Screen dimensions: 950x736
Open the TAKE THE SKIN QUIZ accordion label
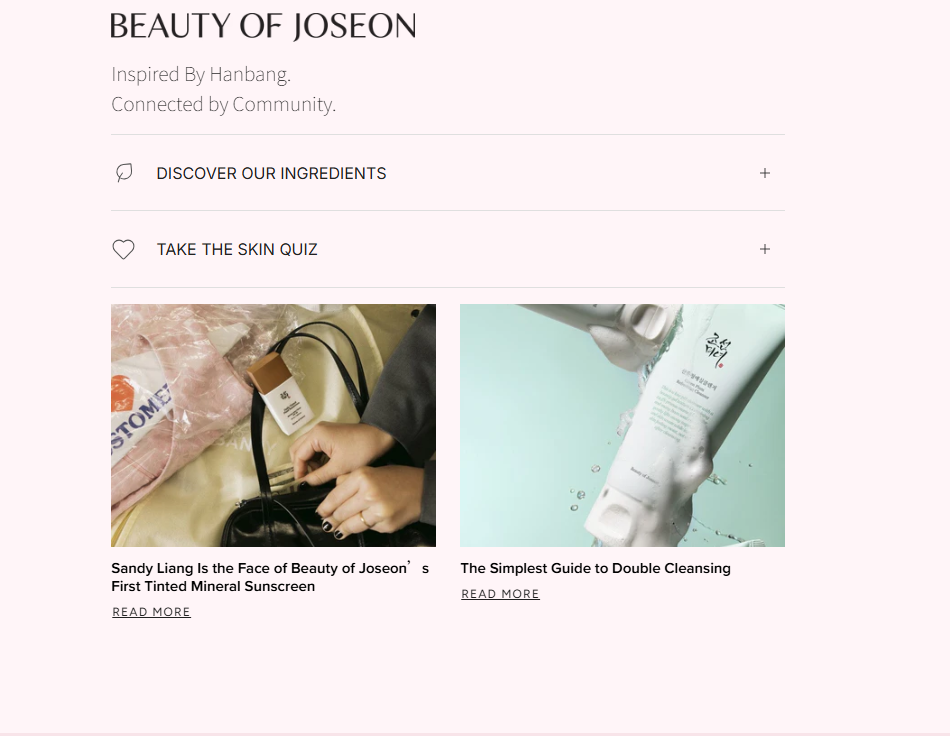pyautogui.click(x=237, y=250)
